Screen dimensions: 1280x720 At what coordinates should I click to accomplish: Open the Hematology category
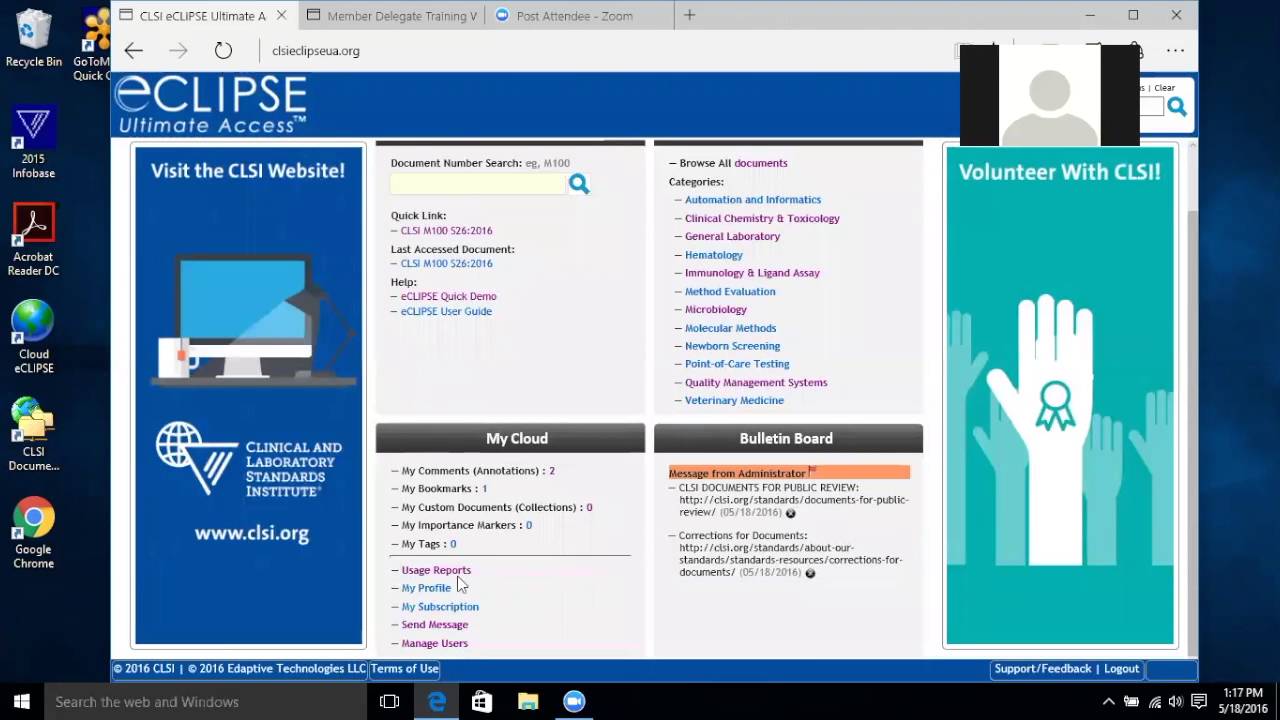click(x=714, y=255)
